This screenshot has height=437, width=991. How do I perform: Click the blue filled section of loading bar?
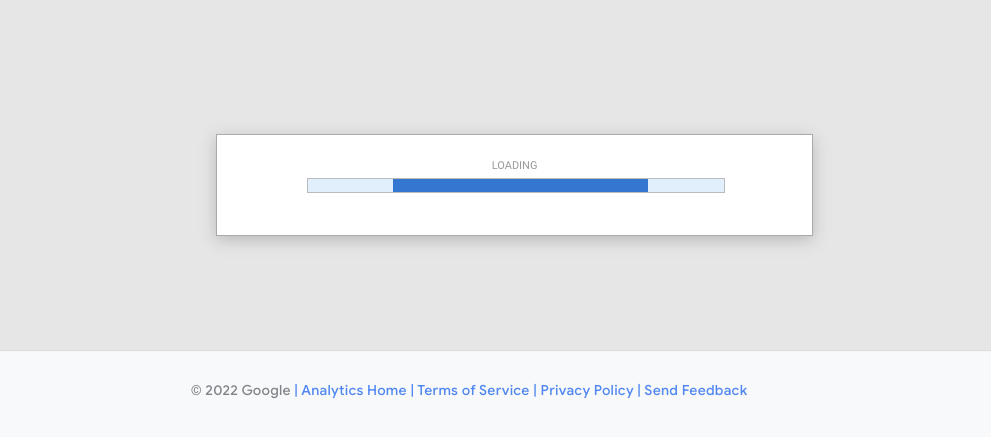pos(520,185)
